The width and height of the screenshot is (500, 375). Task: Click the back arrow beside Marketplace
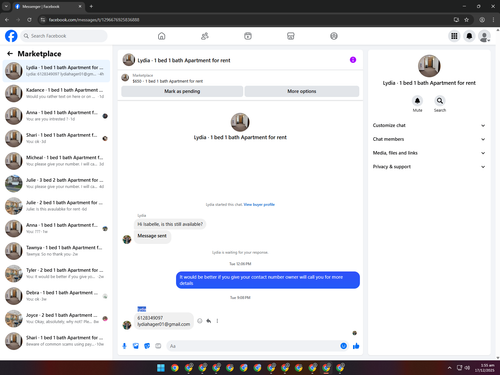[x=10, y=53]
